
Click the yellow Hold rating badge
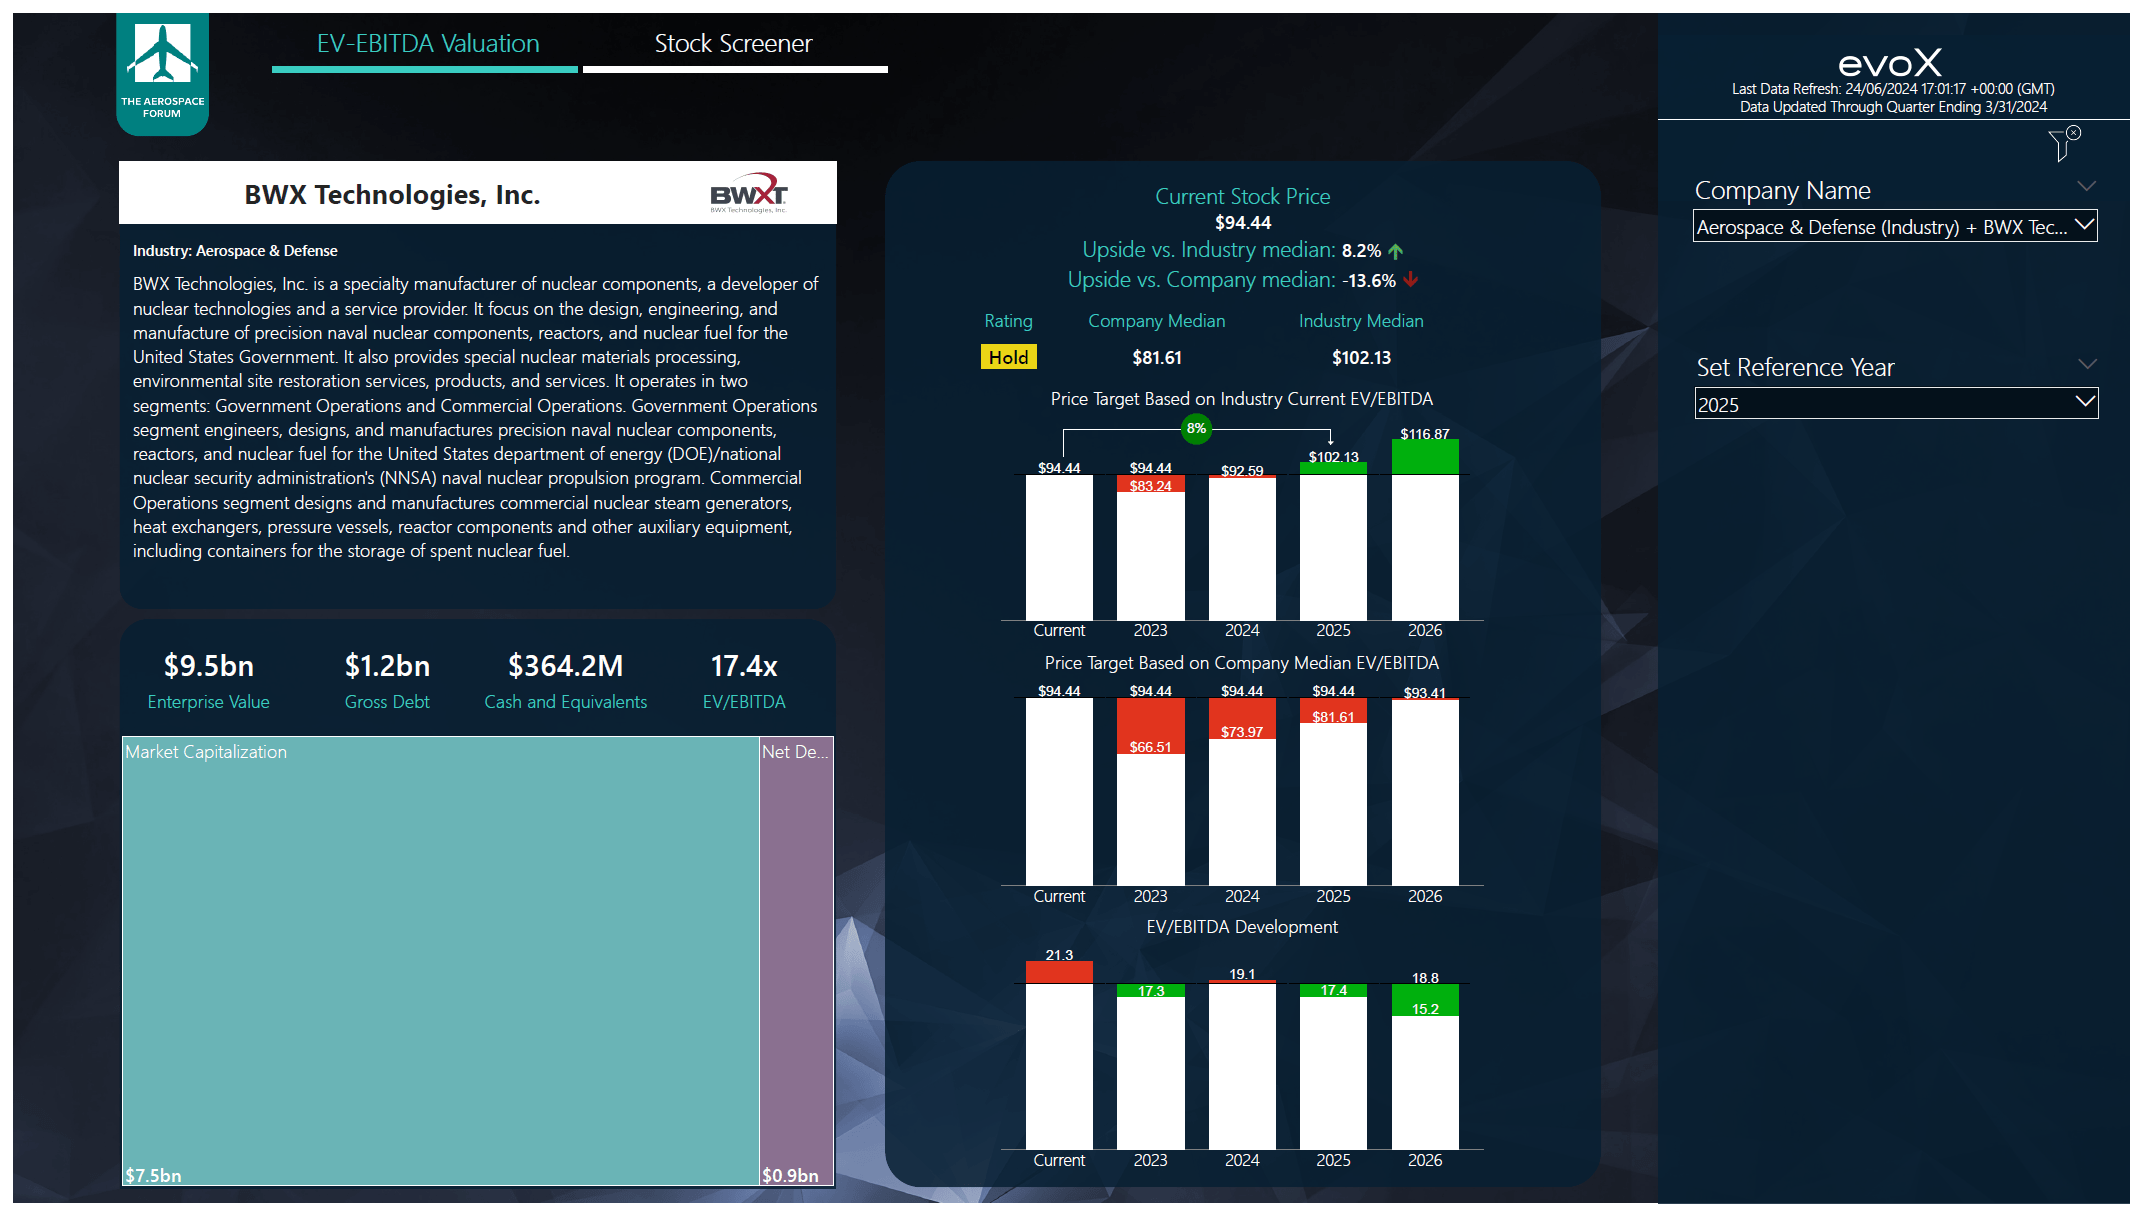point(1008,357)
